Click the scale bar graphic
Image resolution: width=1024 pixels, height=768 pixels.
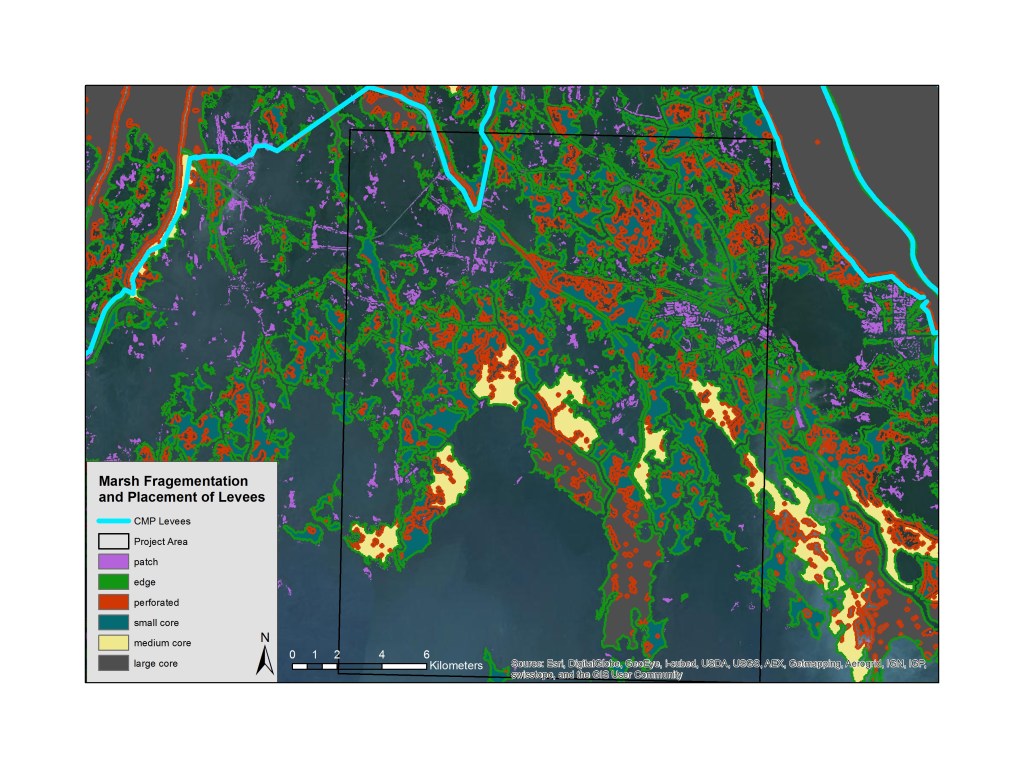[358, 665]
